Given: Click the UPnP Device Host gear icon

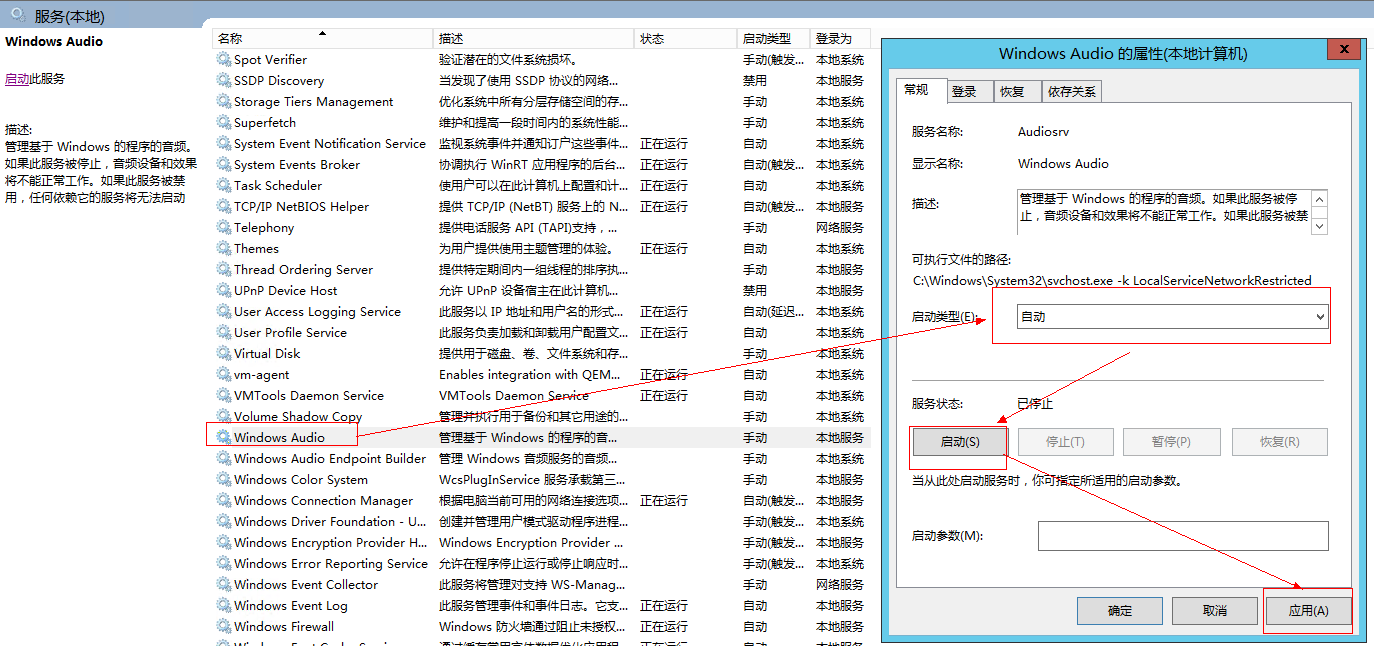Looking at the screenshot, I should 223,291.
